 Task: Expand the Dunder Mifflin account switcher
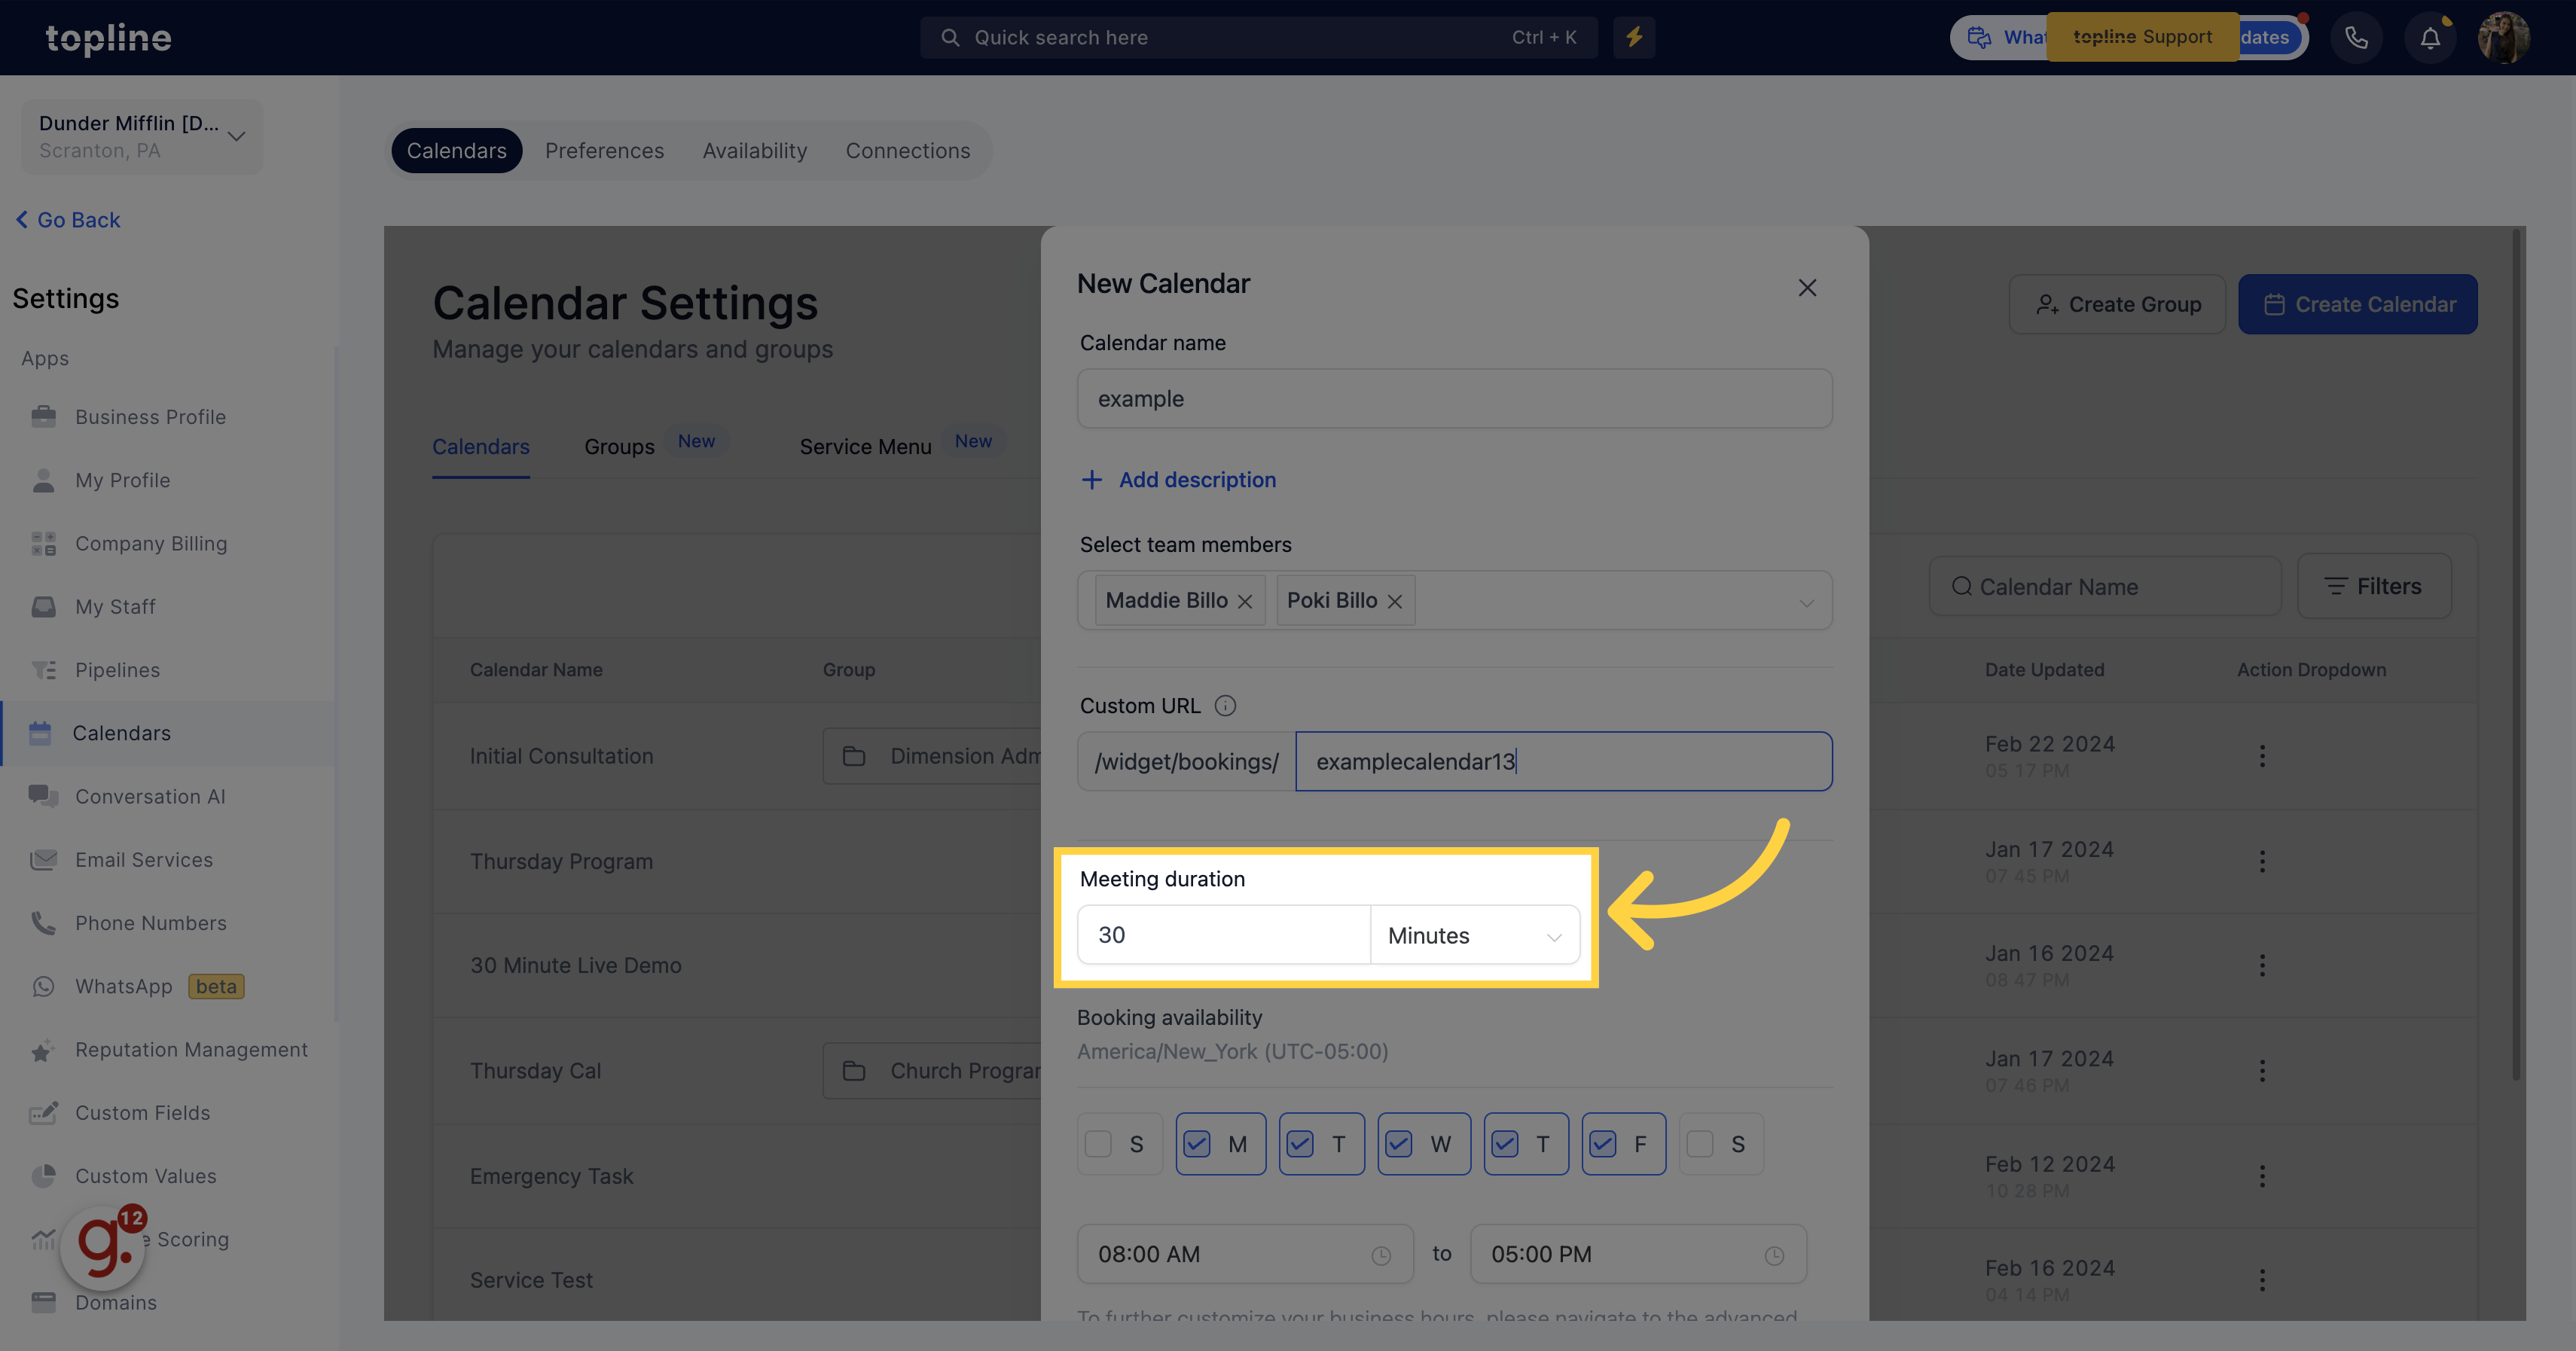[142, 137]
